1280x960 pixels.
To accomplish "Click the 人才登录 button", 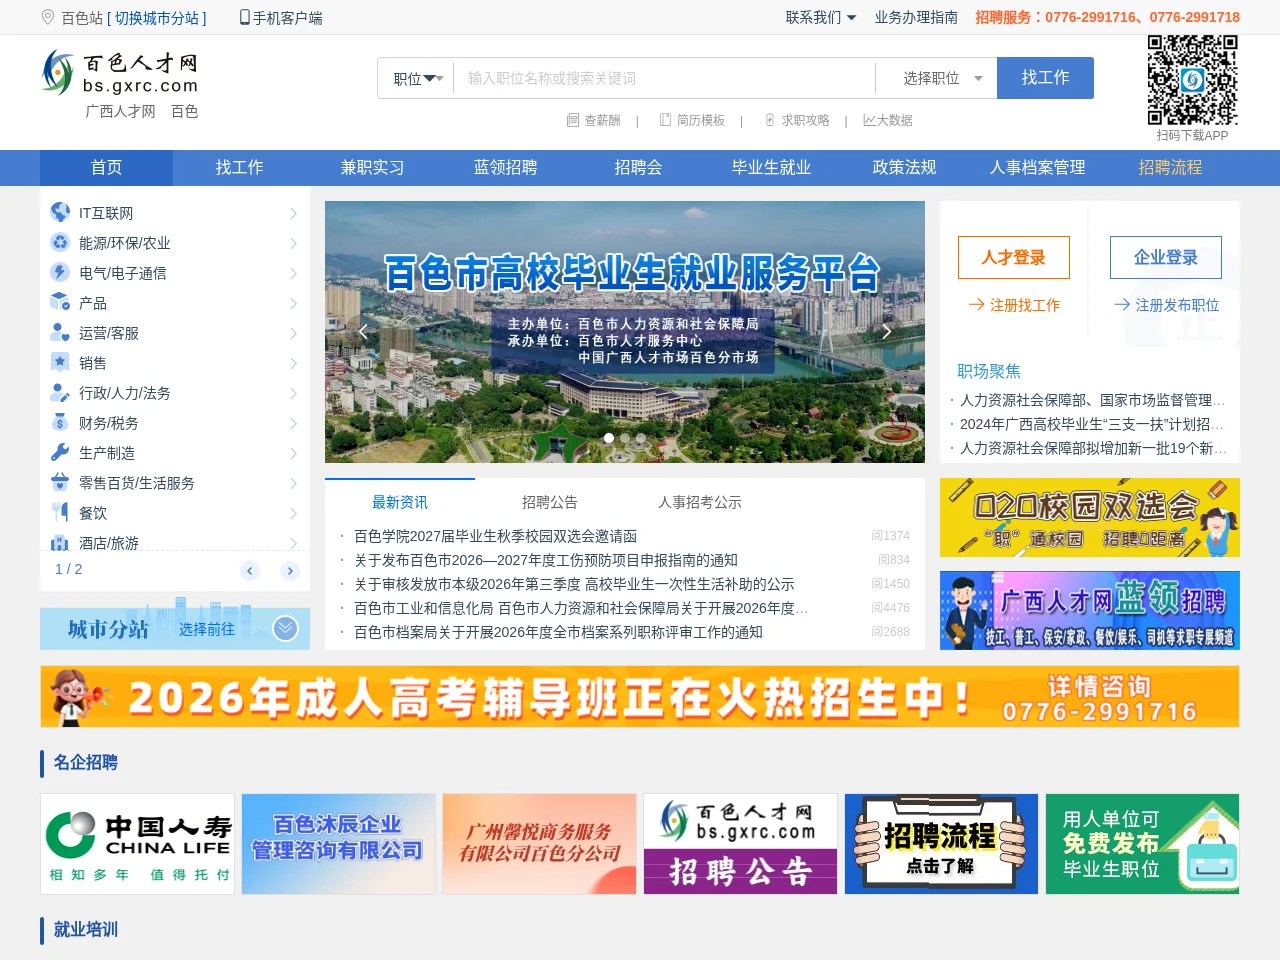I will 1014,257.
